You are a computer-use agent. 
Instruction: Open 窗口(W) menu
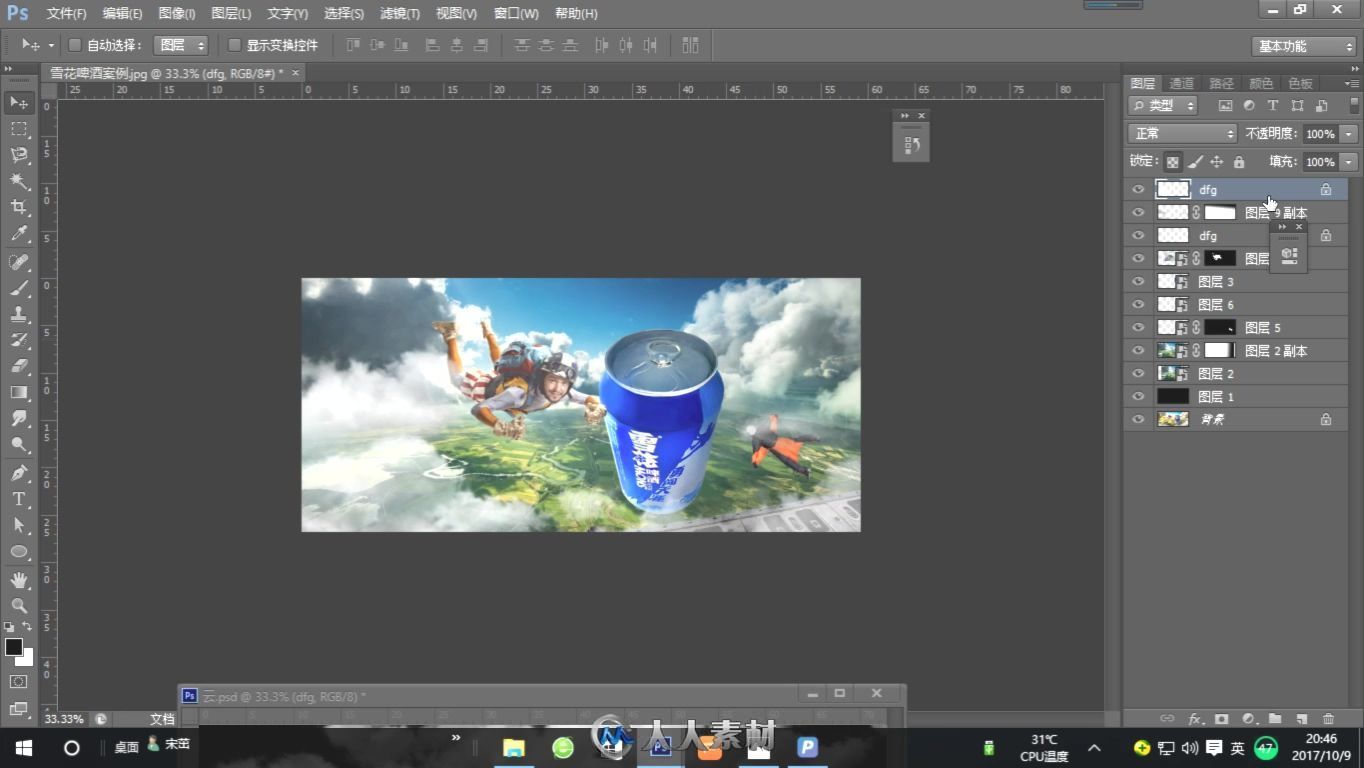(516, 13)
